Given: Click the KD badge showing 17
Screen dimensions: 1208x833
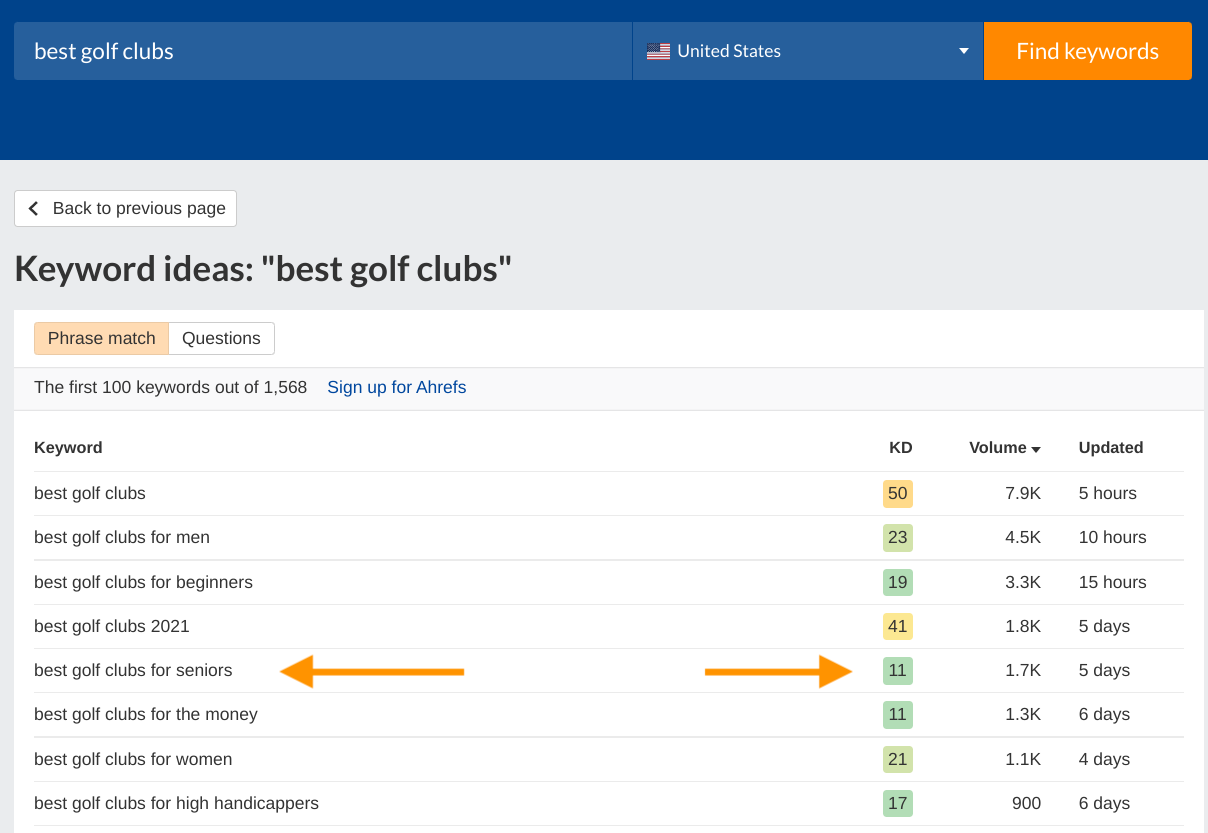Looking at the screenshot, I should click(898, 803).
